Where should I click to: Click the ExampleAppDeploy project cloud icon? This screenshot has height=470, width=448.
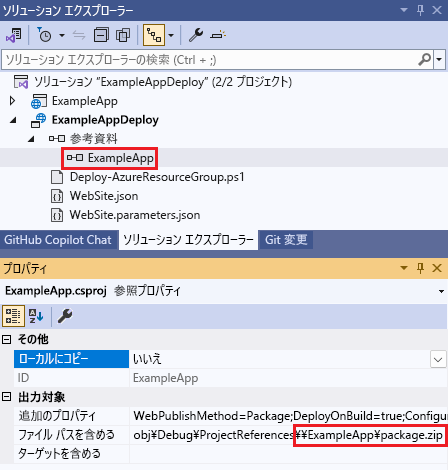point(39,120)
